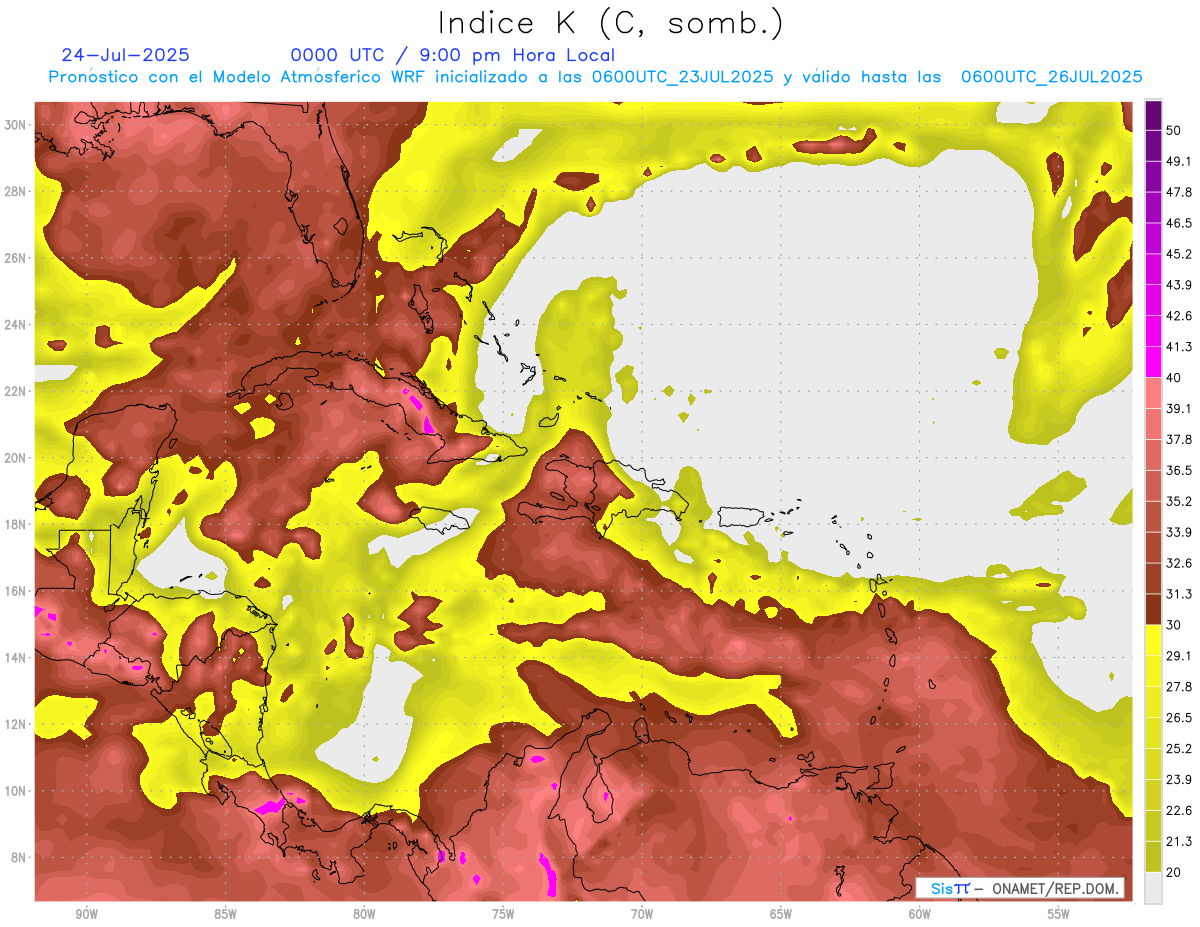Click the colorbar value 37.8
Screen dimensions: 1200x927
click(1178, 440)
